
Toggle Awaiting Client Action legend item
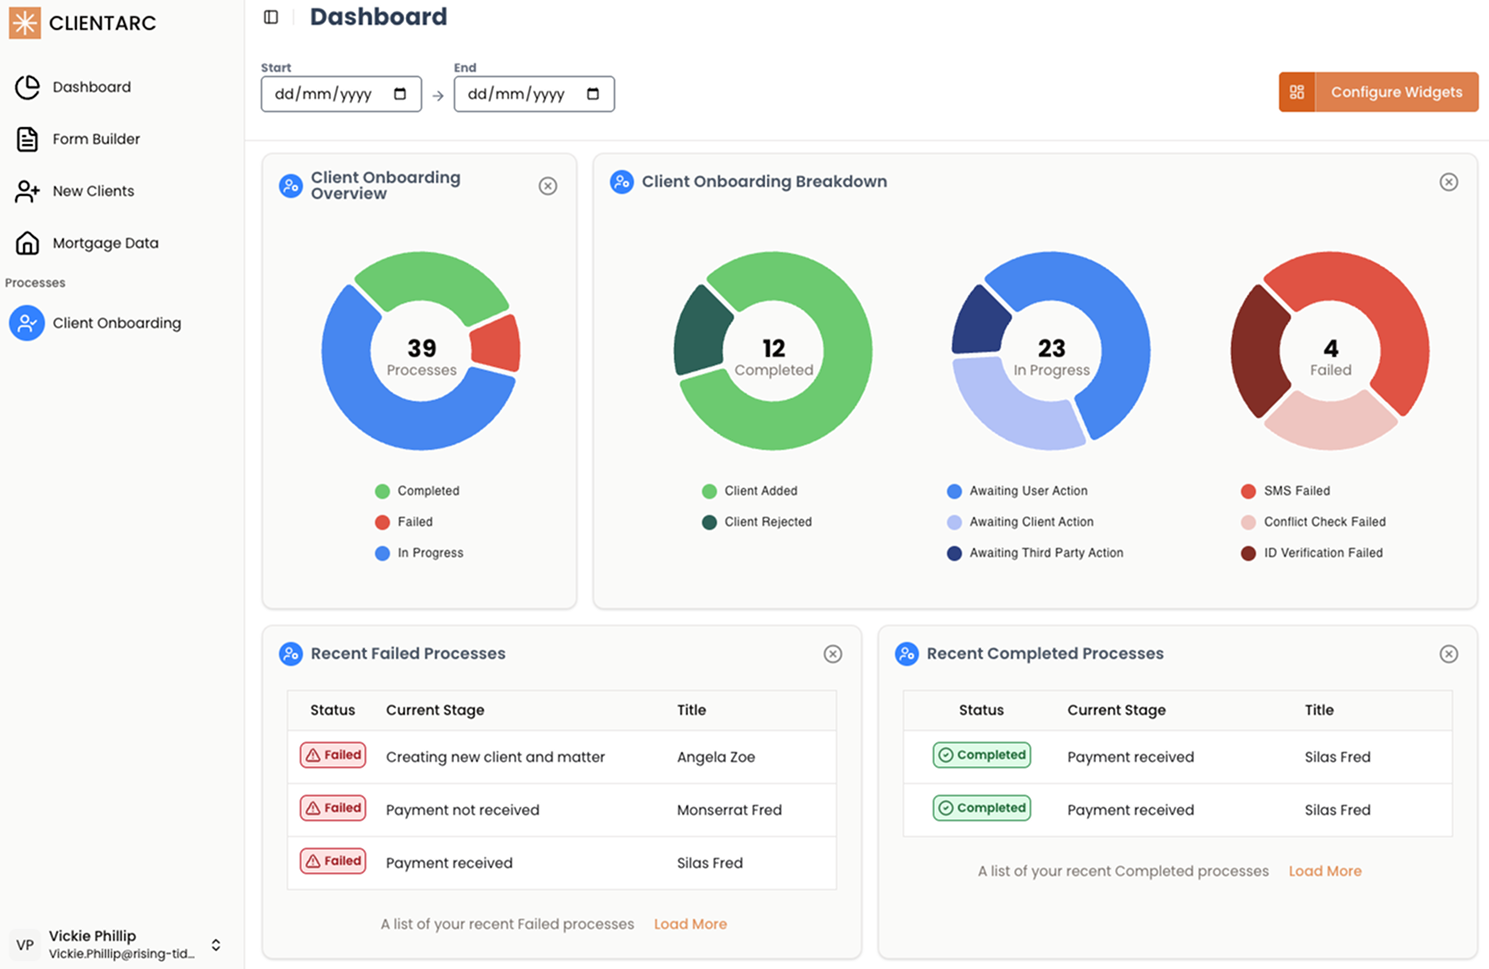(1020, 522)
